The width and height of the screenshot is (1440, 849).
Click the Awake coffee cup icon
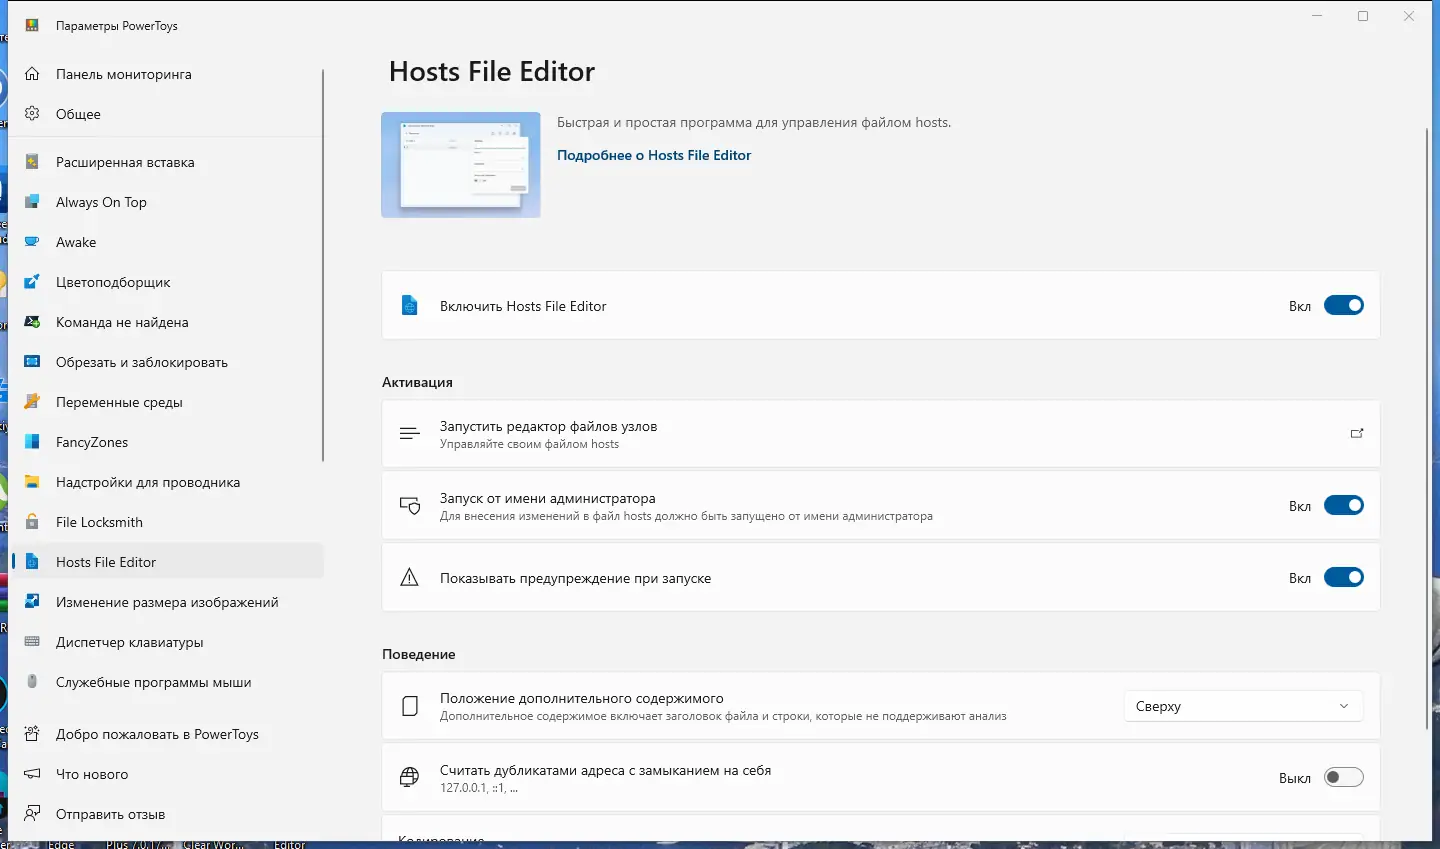32,242
